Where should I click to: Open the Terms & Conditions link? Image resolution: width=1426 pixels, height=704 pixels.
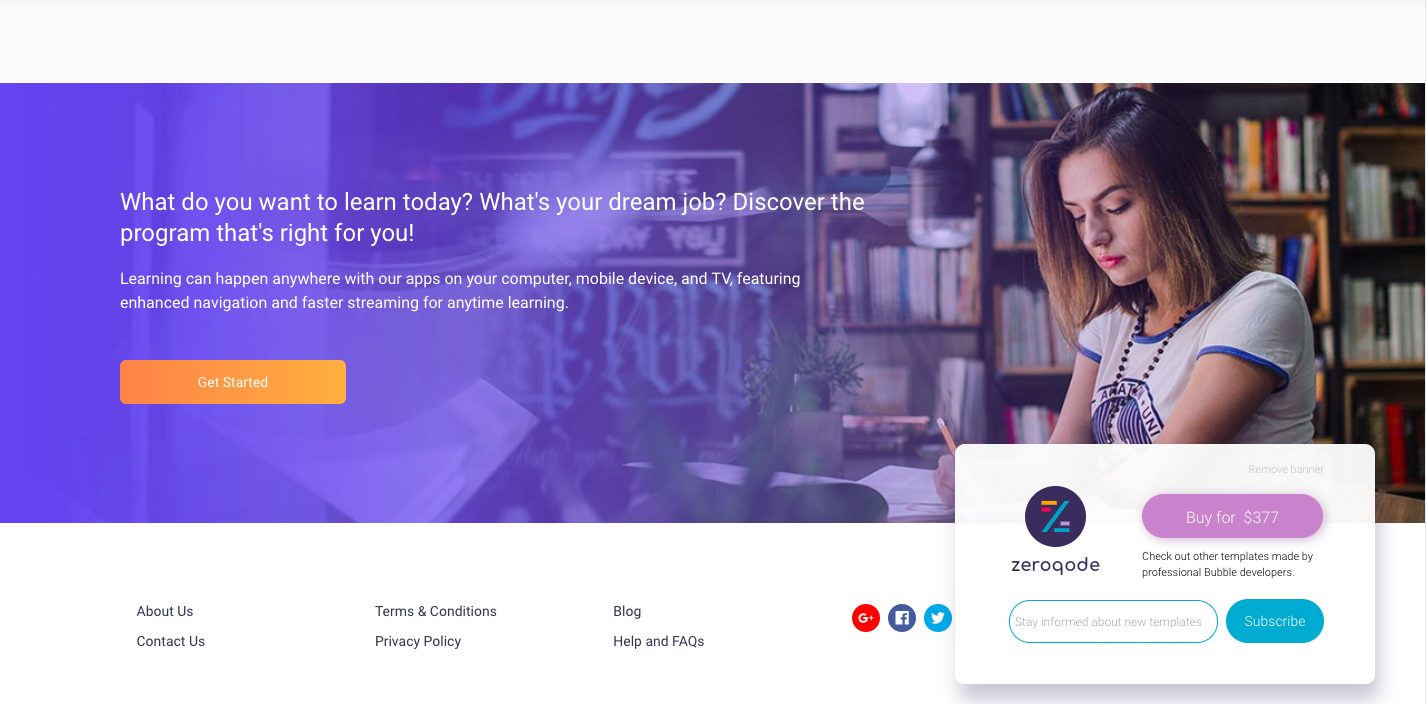[x=436, y=611]
